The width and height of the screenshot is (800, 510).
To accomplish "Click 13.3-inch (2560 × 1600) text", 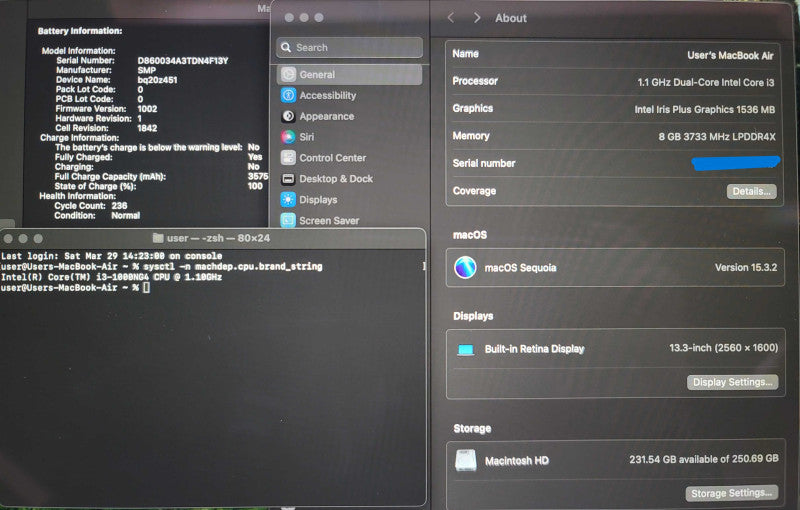I will tap(723, 348).
